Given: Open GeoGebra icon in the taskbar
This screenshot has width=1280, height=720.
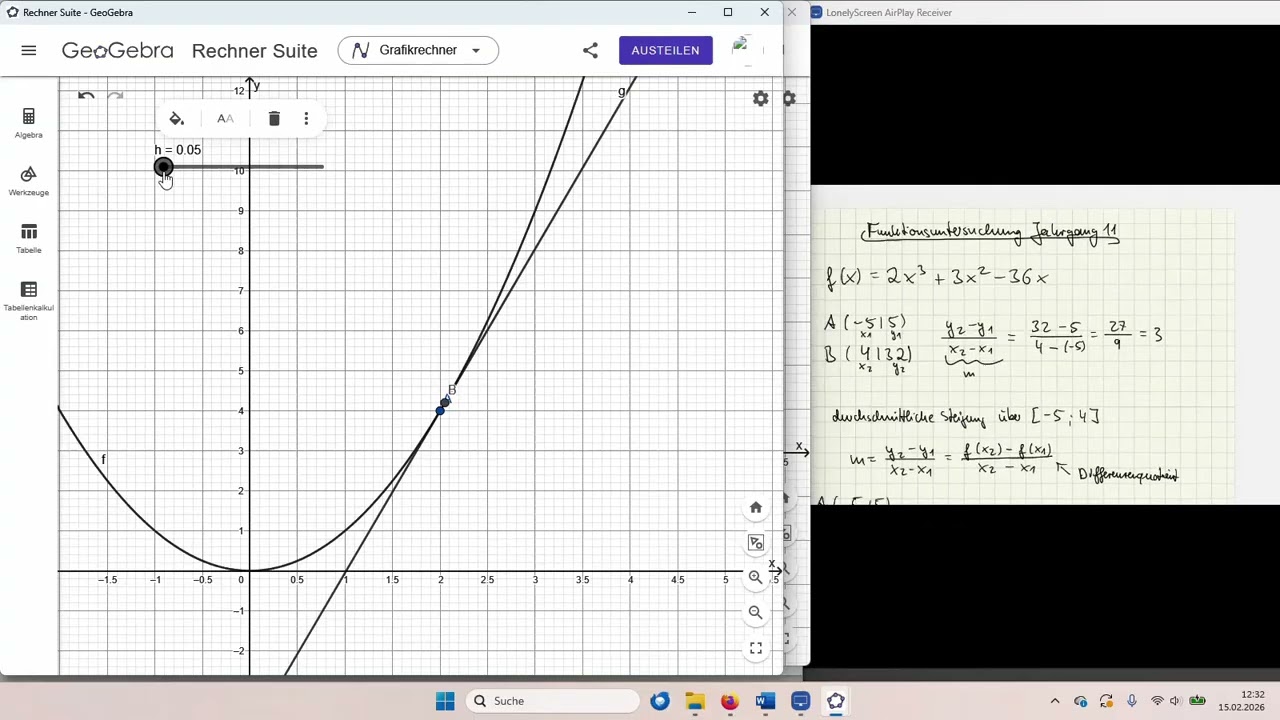Looking at the screenshot, I should tap(835, 701).
